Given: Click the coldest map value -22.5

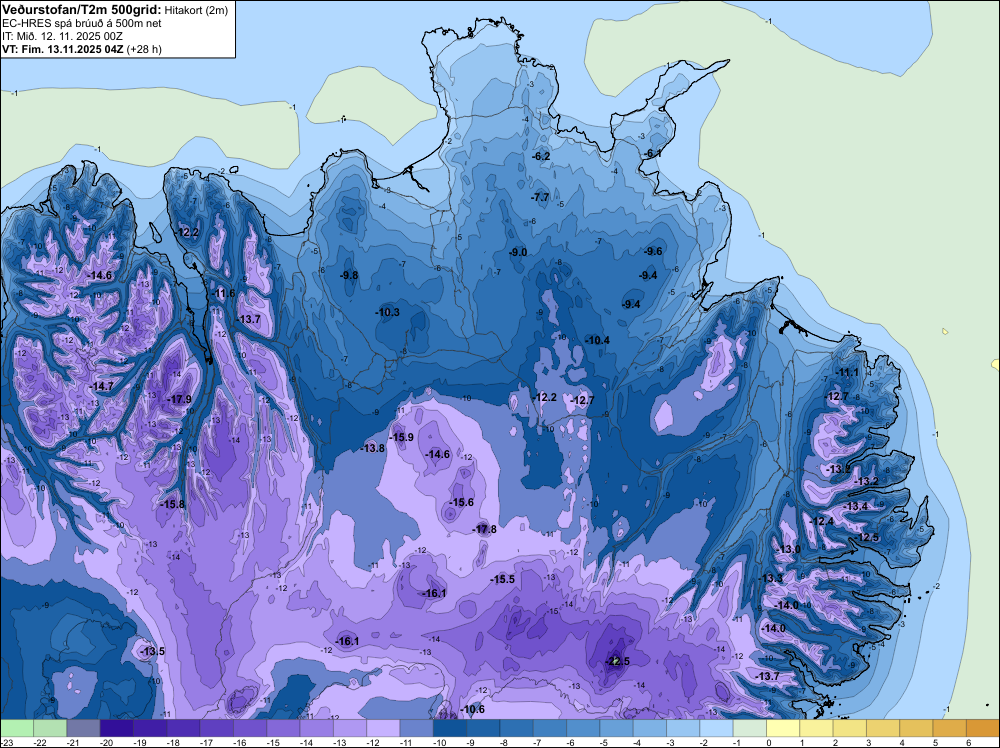Looking at the screenshot, I should click(617, 661).
